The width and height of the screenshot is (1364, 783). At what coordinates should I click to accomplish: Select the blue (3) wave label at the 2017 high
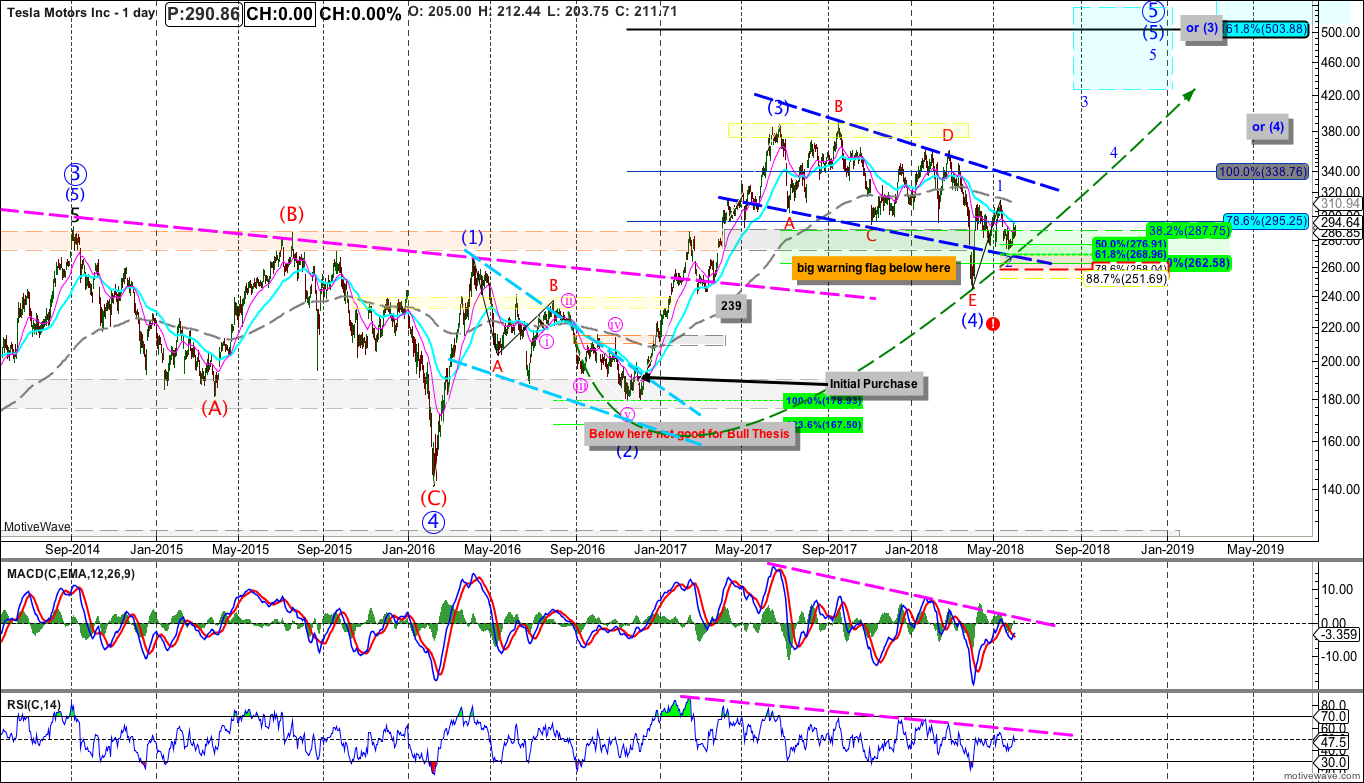pos(779,106)
